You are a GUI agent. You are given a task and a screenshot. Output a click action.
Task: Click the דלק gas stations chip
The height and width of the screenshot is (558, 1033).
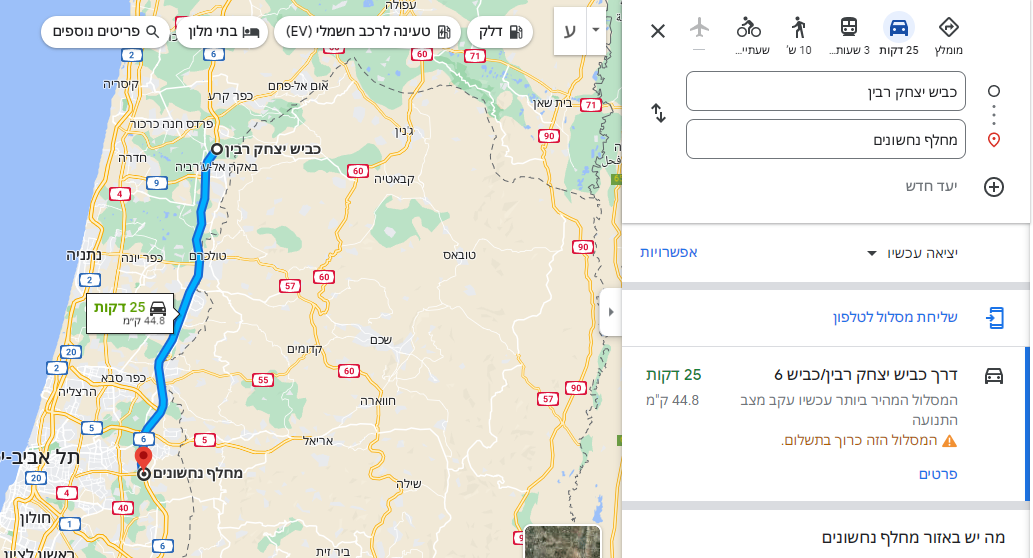point(500,32)
